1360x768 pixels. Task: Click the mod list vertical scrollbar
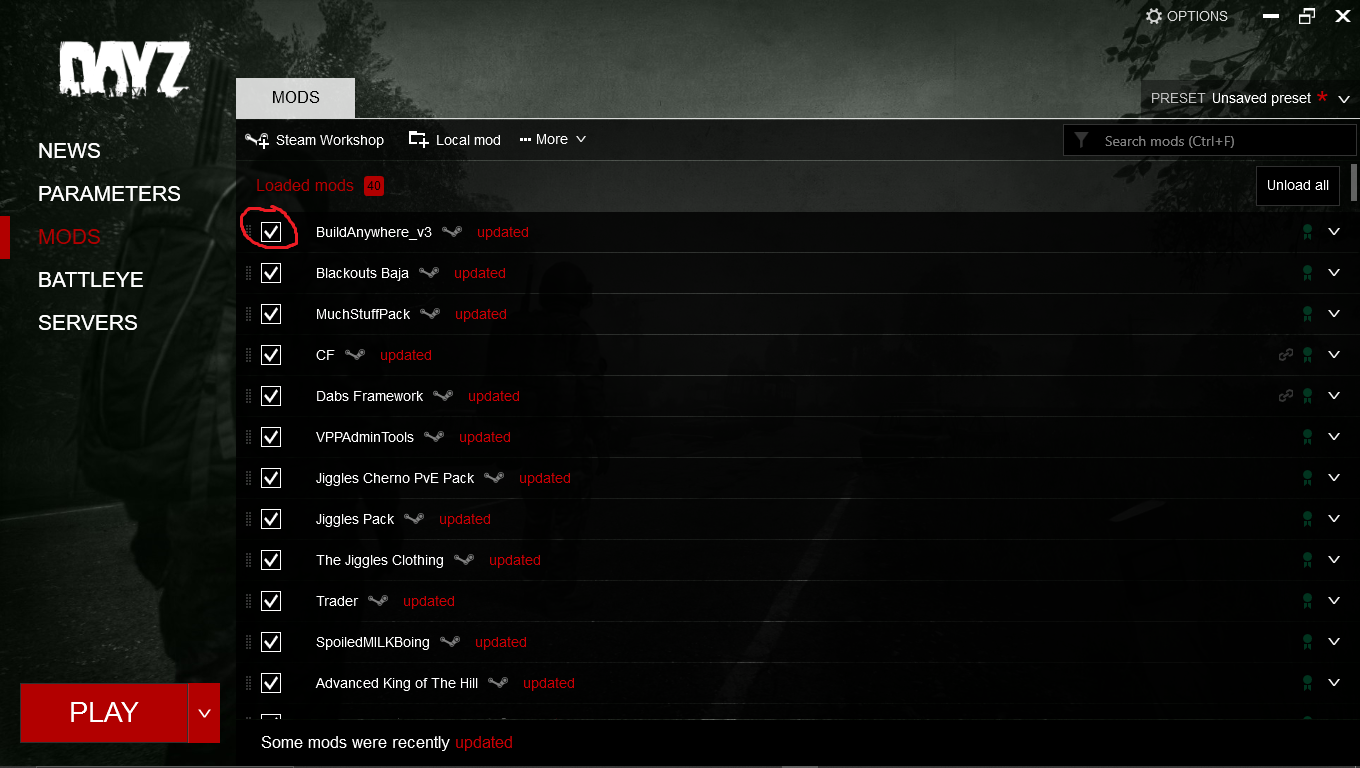tap(1354, 183)
